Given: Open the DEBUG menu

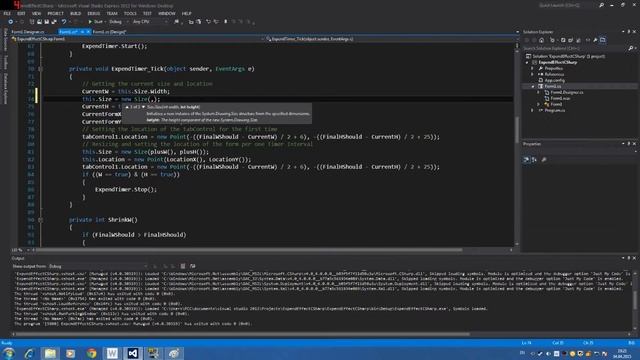Looking at the screenshot, I should [x=93, y=13].
